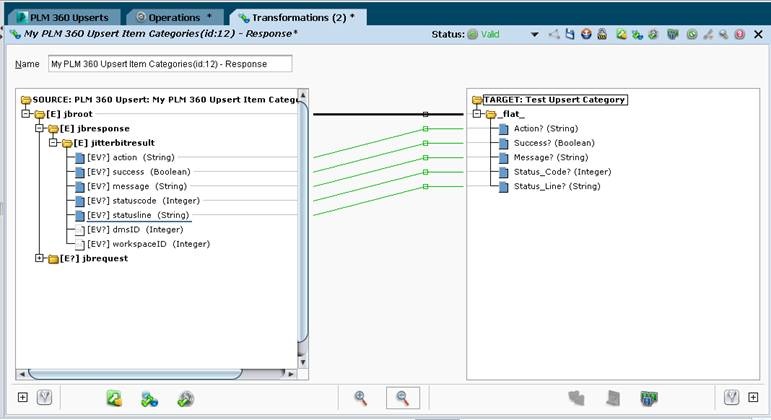Collapse the jbresponse node
771x420 pixels.
point(39,129)
